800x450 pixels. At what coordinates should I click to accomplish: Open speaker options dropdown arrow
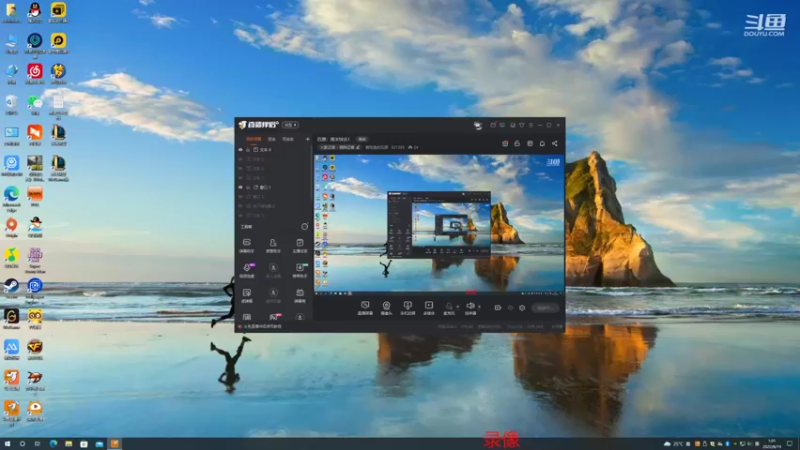coord(479,307)
